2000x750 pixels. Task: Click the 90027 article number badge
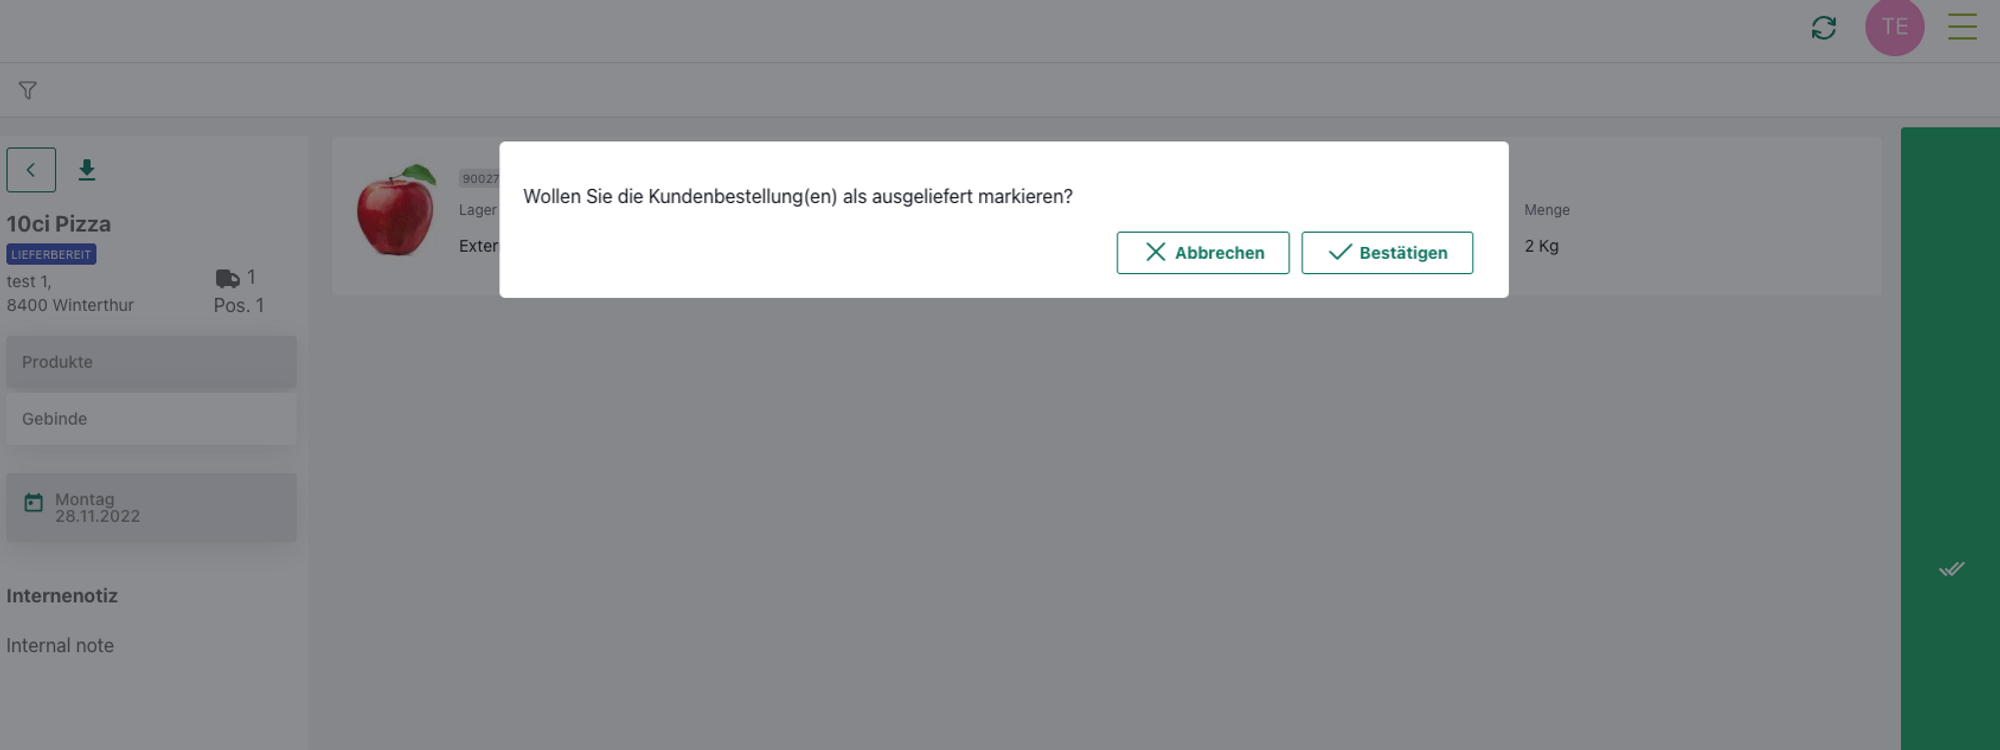click(479, 179)
